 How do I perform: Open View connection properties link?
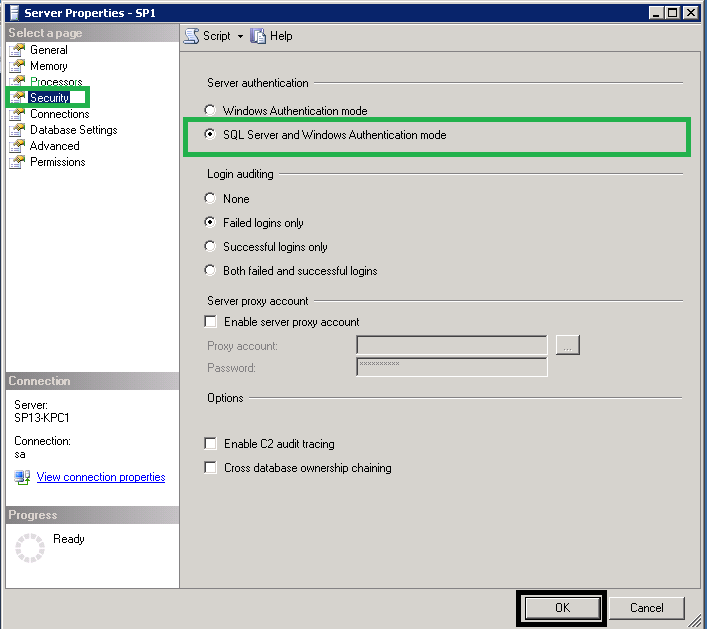(x=101, y=477)
